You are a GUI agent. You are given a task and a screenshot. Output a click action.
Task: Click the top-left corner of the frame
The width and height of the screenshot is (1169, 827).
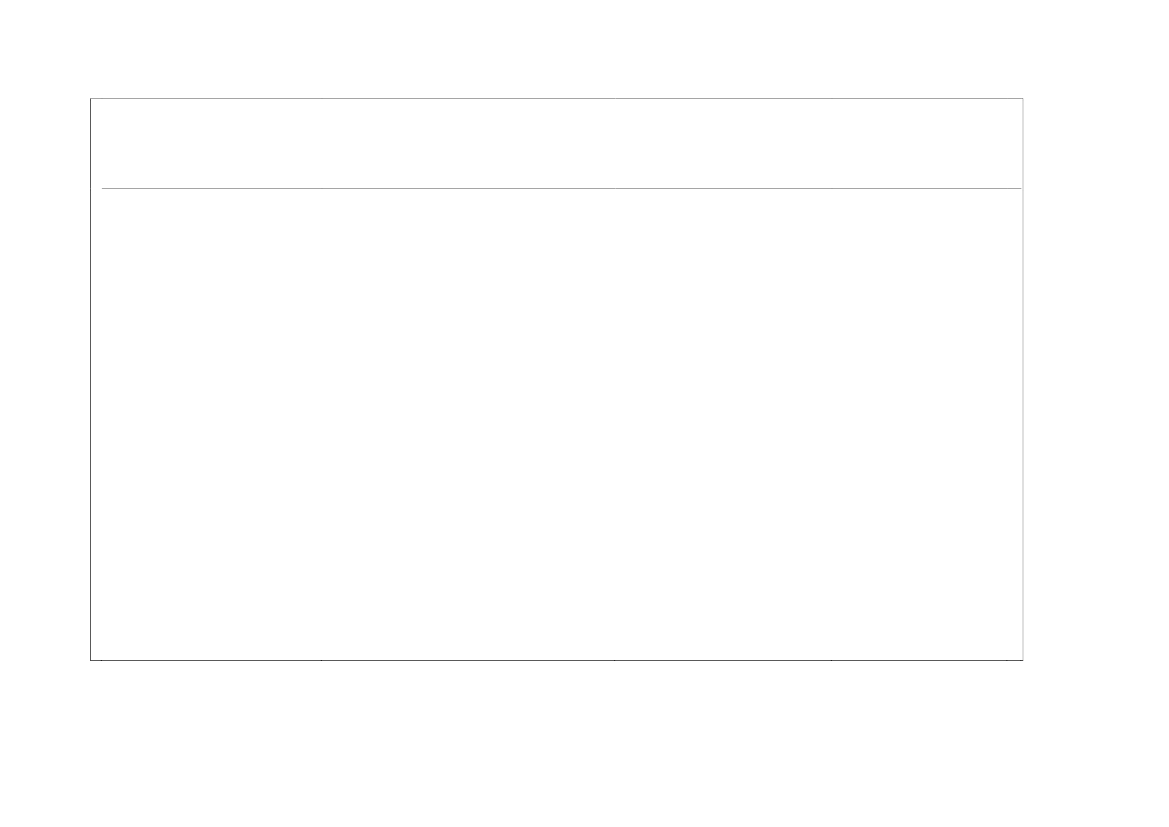pos(91,98)
